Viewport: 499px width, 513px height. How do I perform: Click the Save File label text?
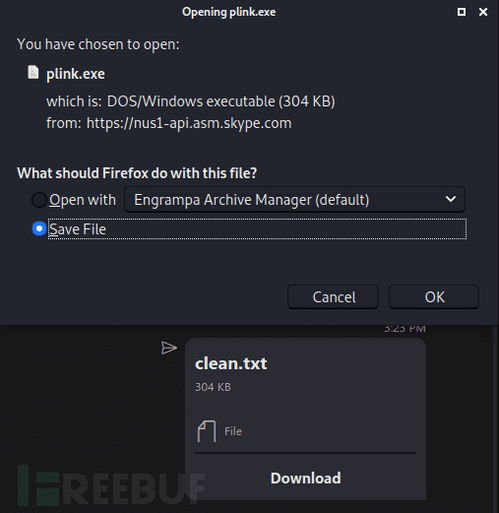78,229
